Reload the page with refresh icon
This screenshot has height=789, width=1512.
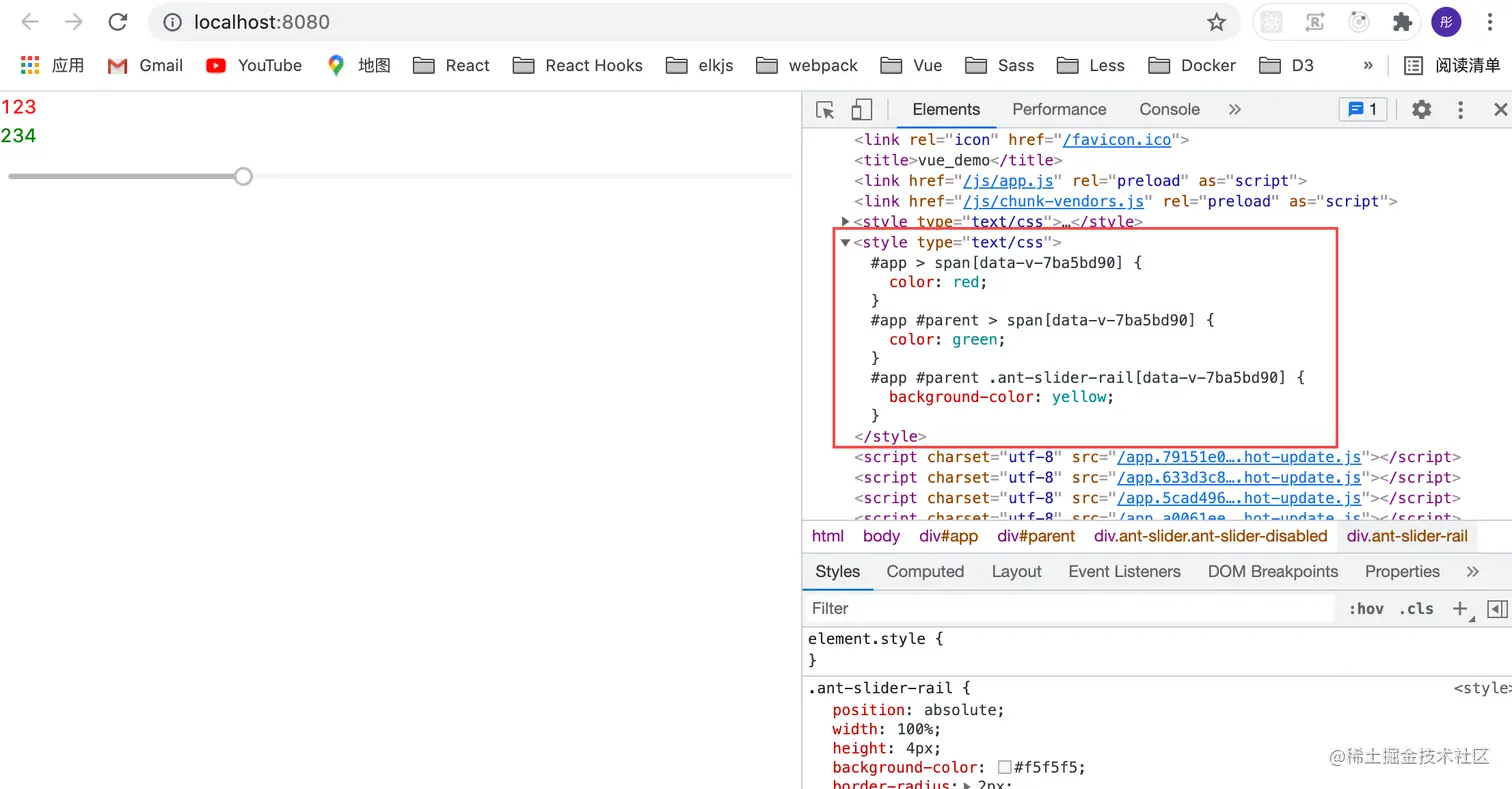click(x=118, y=22)
